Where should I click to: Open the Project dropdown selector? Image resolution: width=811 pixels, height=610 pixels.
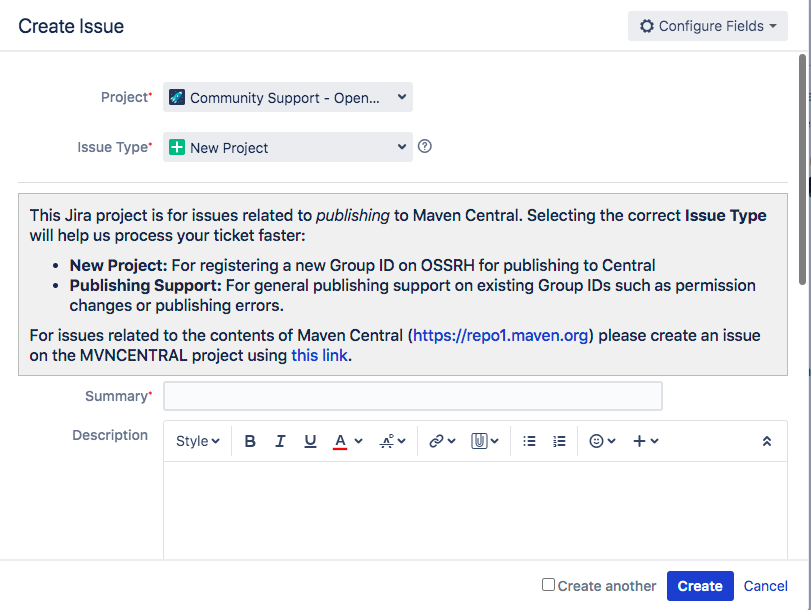point(288,97)
